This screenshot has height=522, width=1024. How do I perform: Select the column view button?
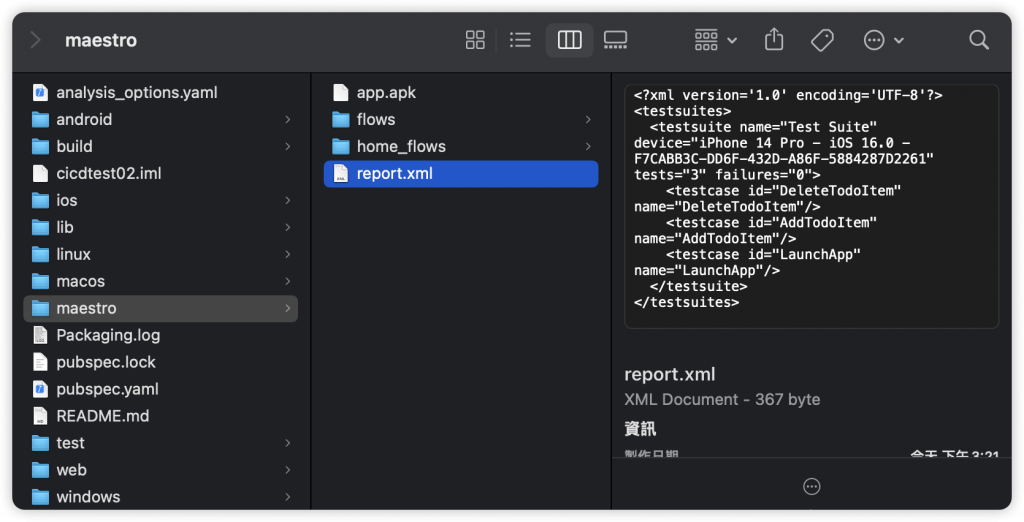tap(569, 40)
